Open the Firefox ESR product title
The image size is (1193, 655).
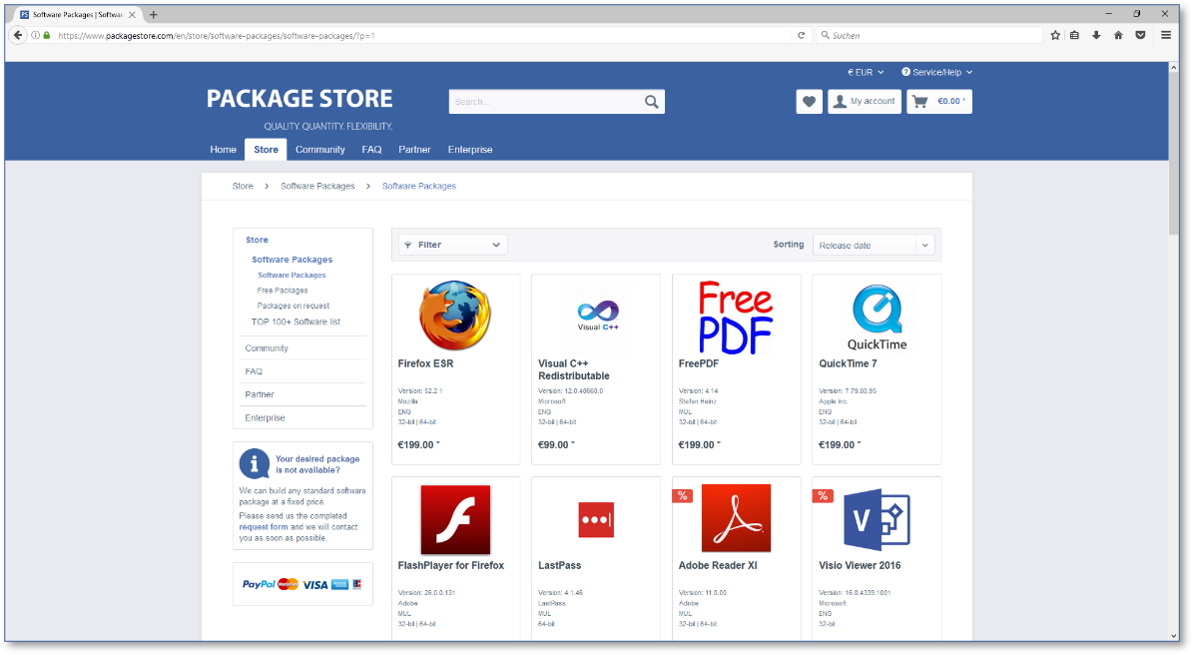pos(425,364)
